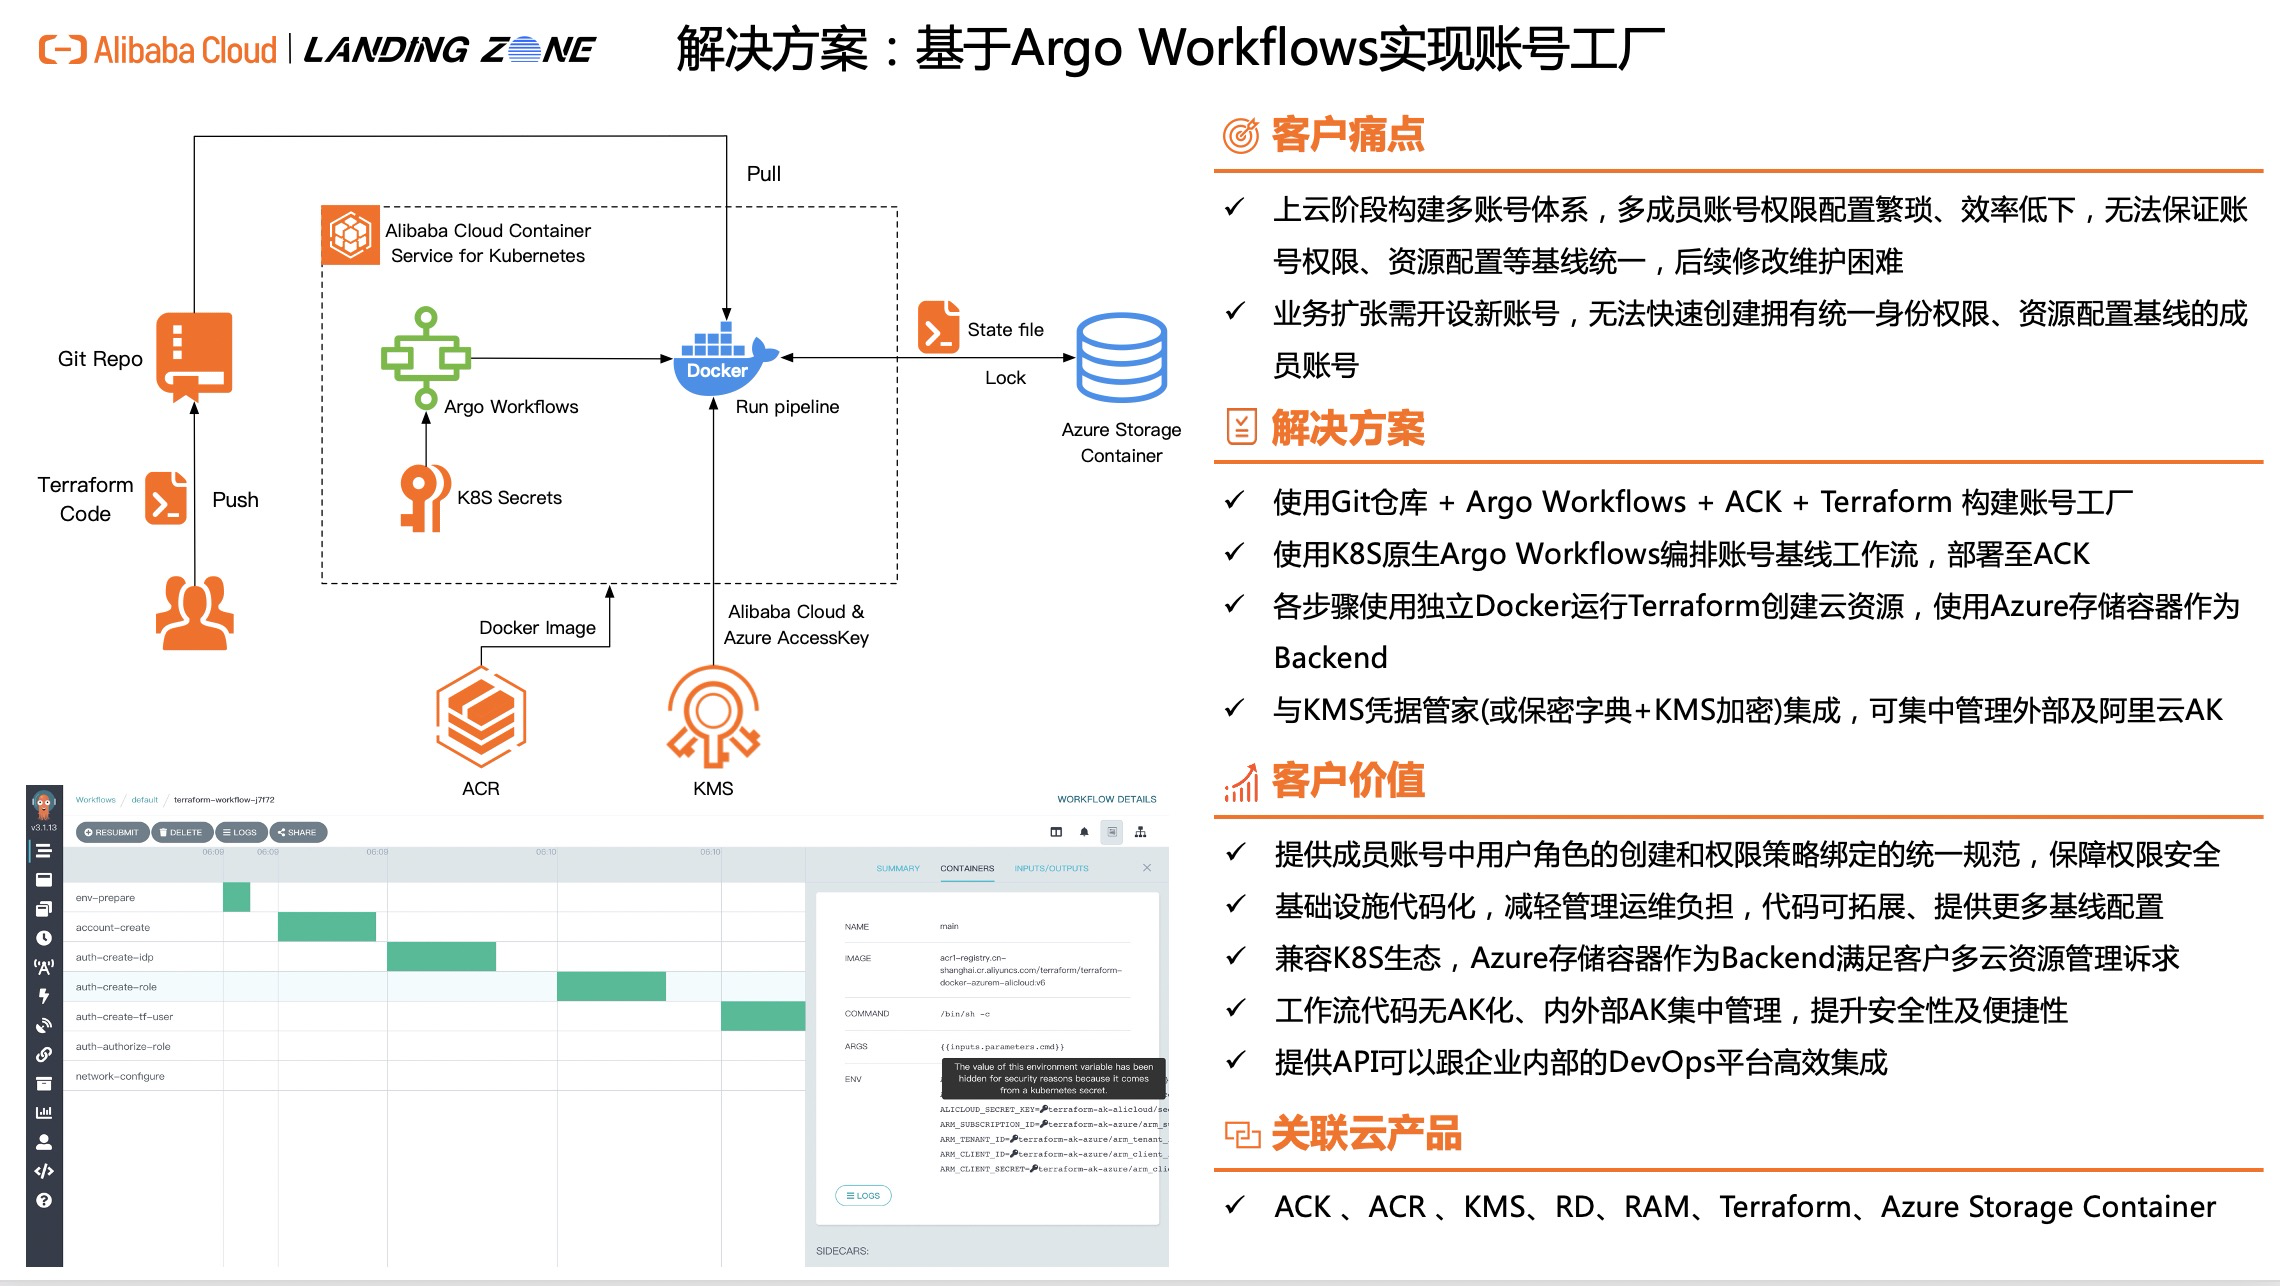
Task: Switch to the workflow graph tree icon
Action: pyautogui.click(x=1140, y=832)
